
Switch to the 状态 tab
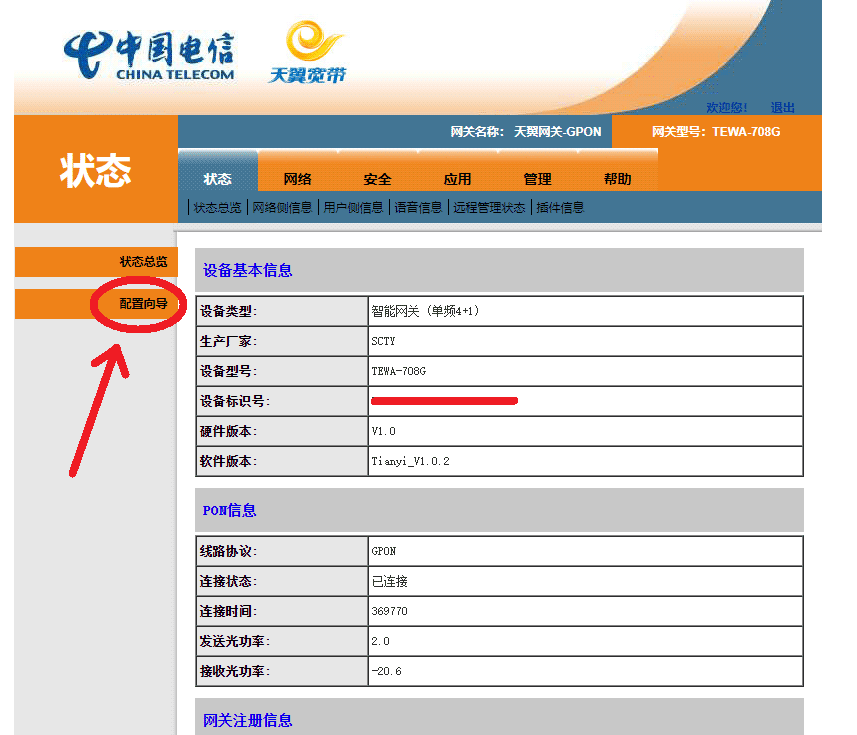(217, 179)
